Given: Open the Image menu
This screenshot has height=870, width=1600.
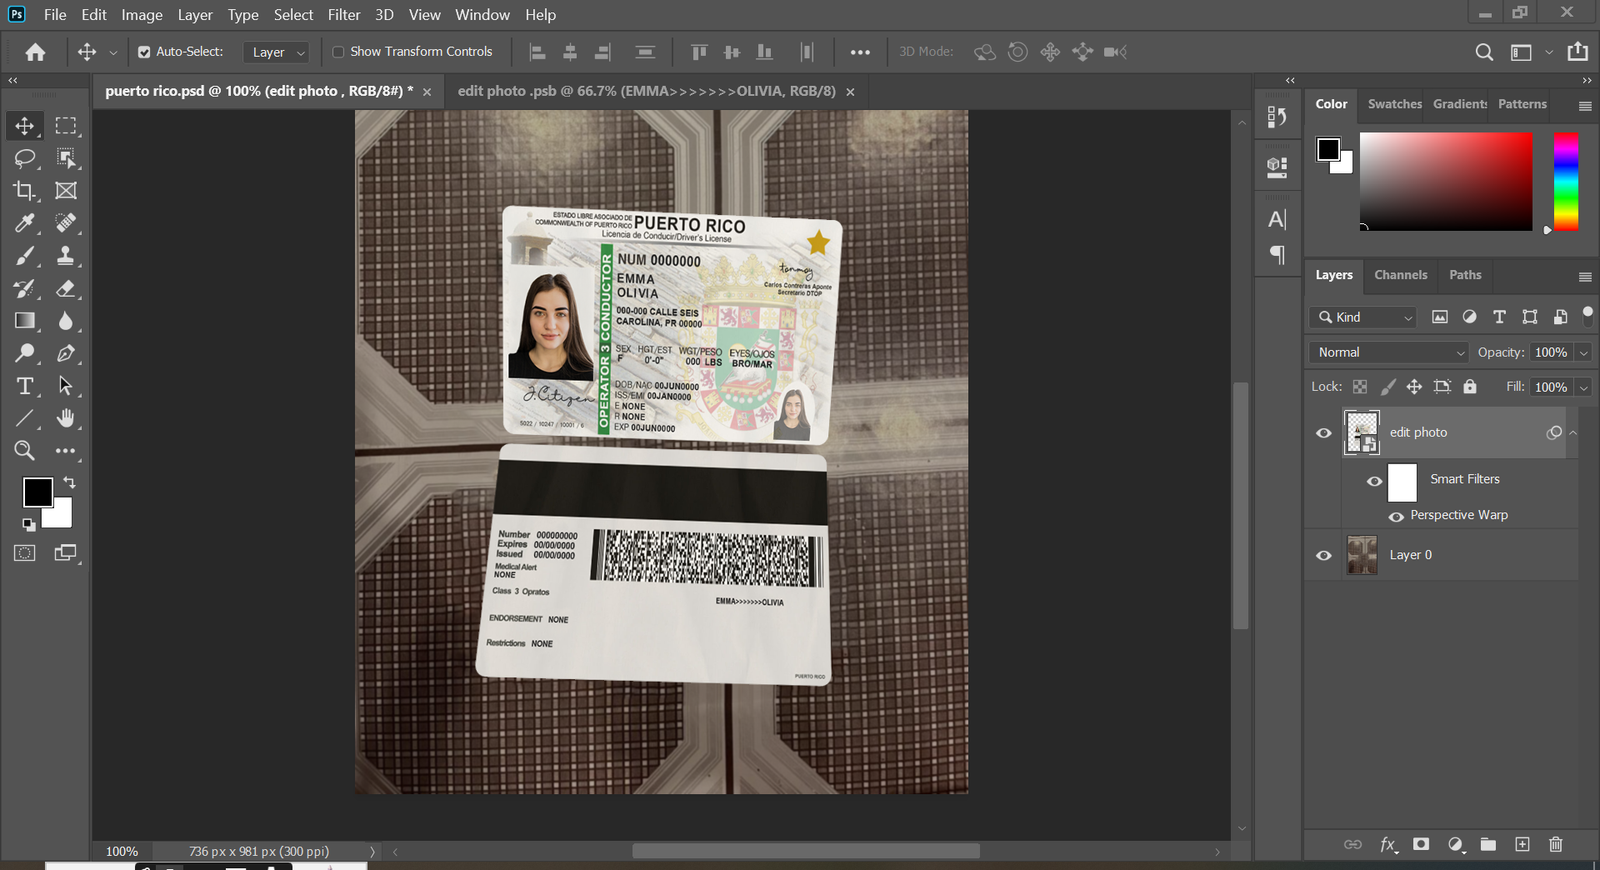Looking at the screenshot, I should pos(142,15).
